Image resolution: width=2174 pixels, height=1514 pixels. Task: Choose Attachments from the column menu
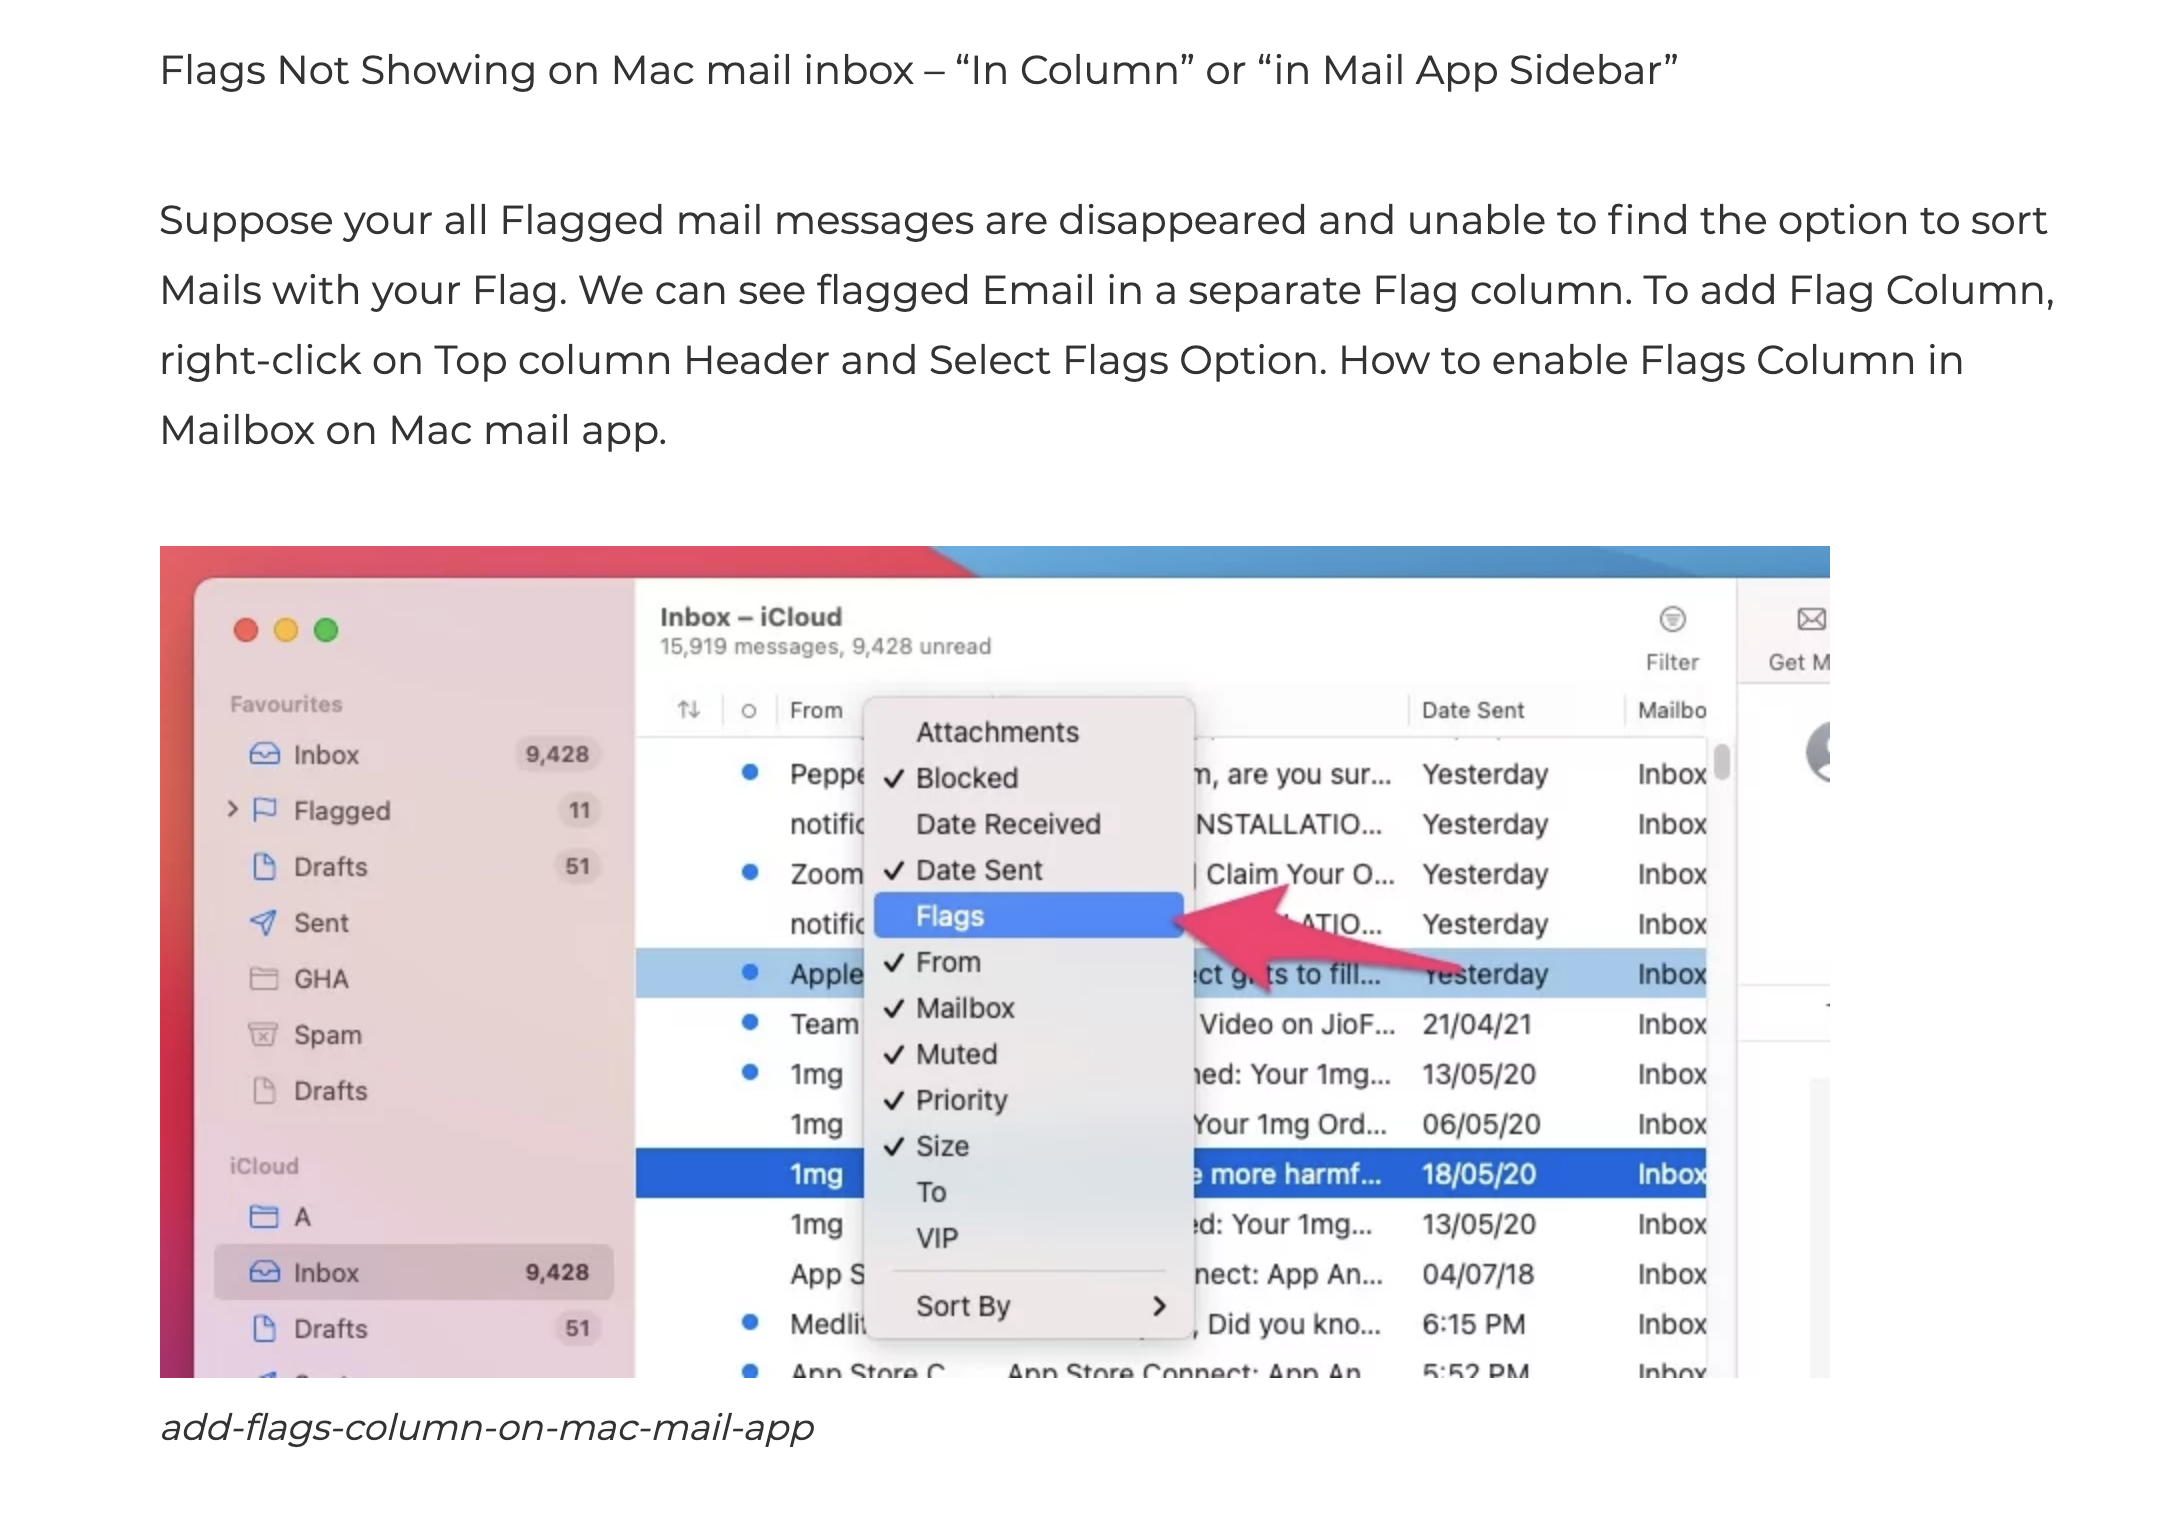pos(997,732)
